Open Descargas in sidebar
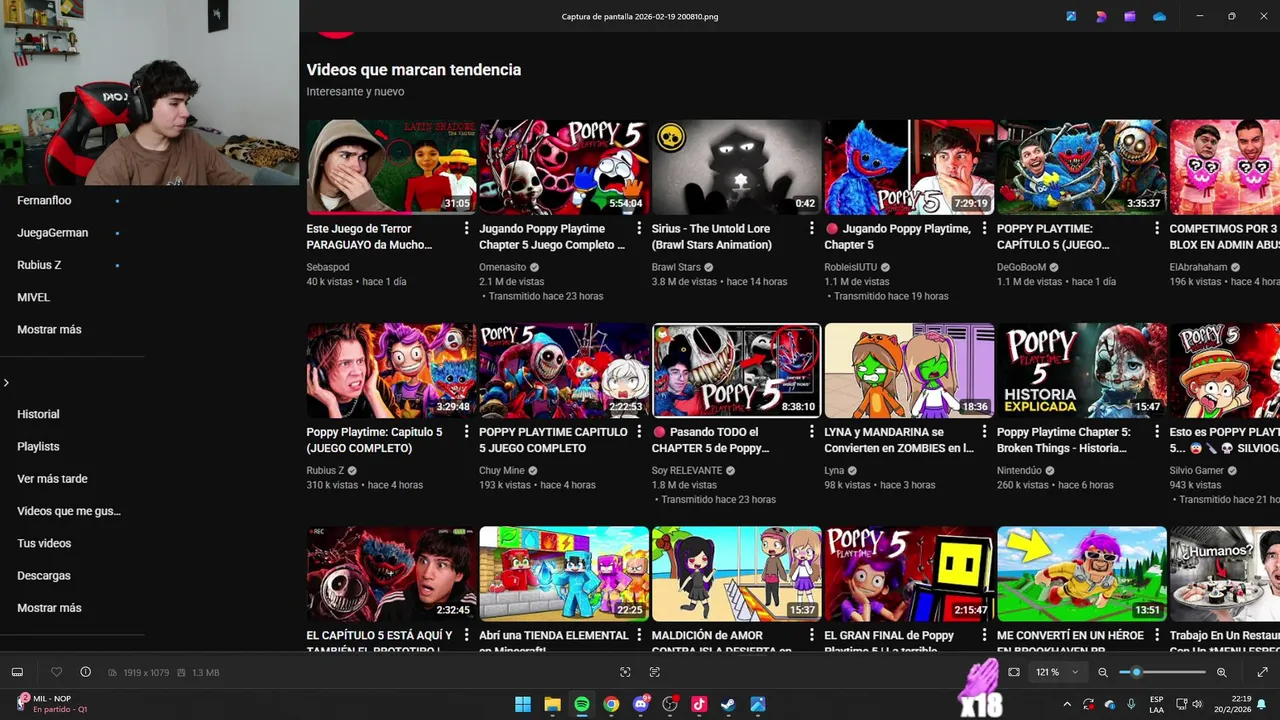Screen dimensions: 1280x720 click(x=44, y=576)
